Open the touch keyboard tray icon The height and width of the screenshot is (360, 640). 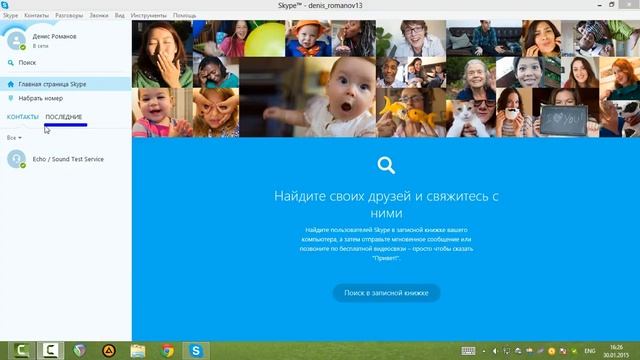(x=468, y=351)
